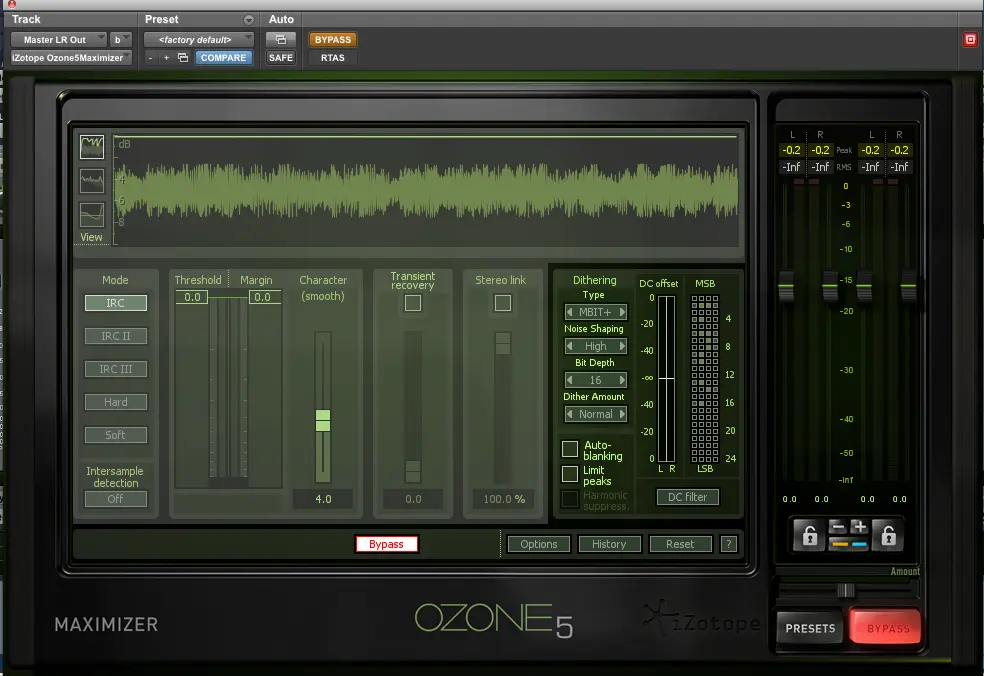Open the iZotope Ozone5Maximizer plug-in selector

pos(72,58)
